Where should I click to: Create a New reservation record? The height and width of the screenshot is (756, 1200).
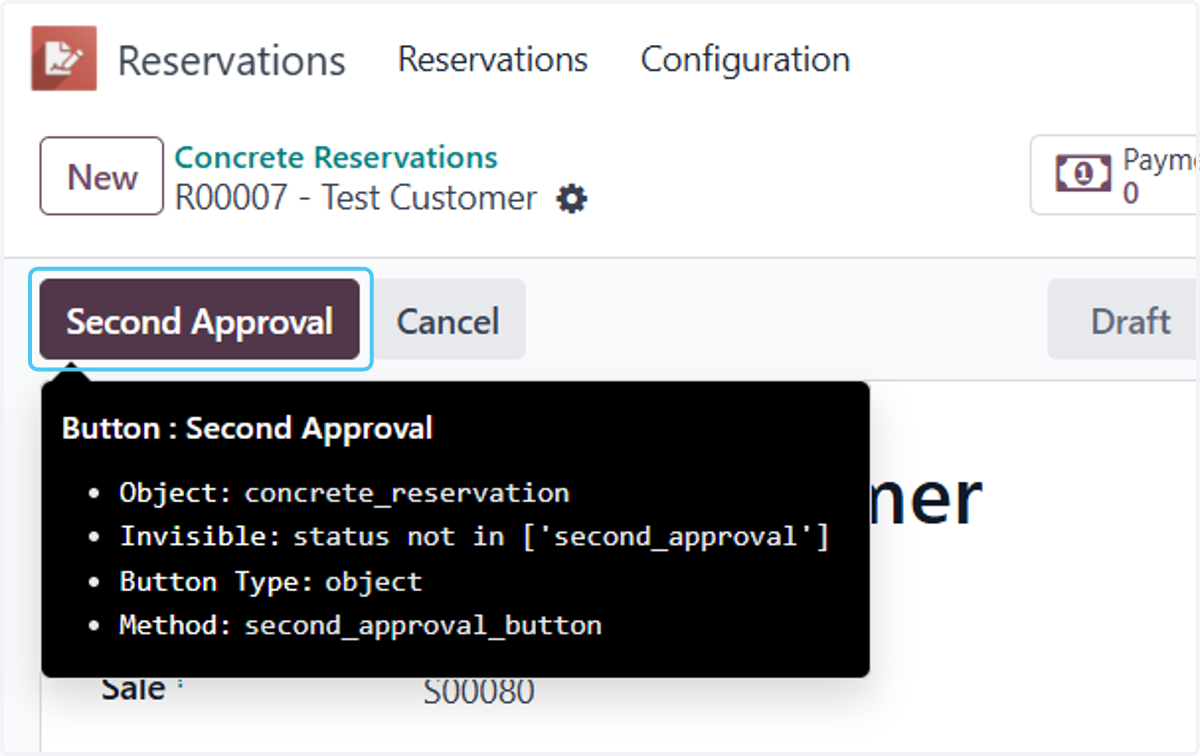click(102, 176)
